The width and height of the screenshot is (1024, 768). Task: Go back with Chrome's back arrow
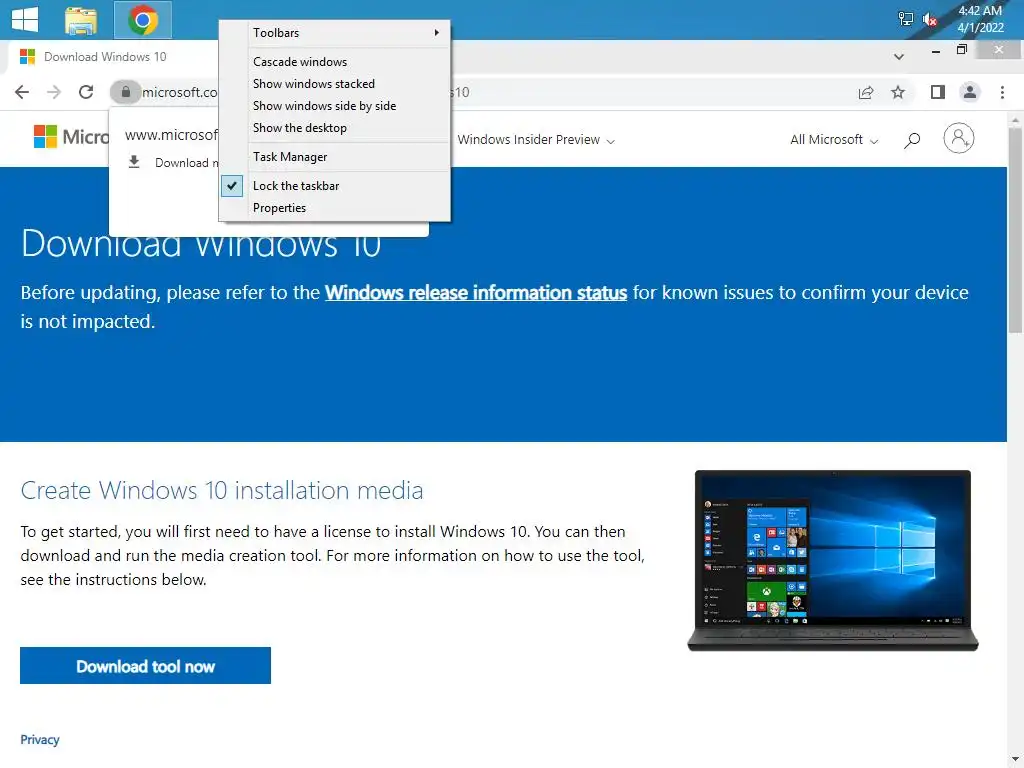(x=22, y=92)
